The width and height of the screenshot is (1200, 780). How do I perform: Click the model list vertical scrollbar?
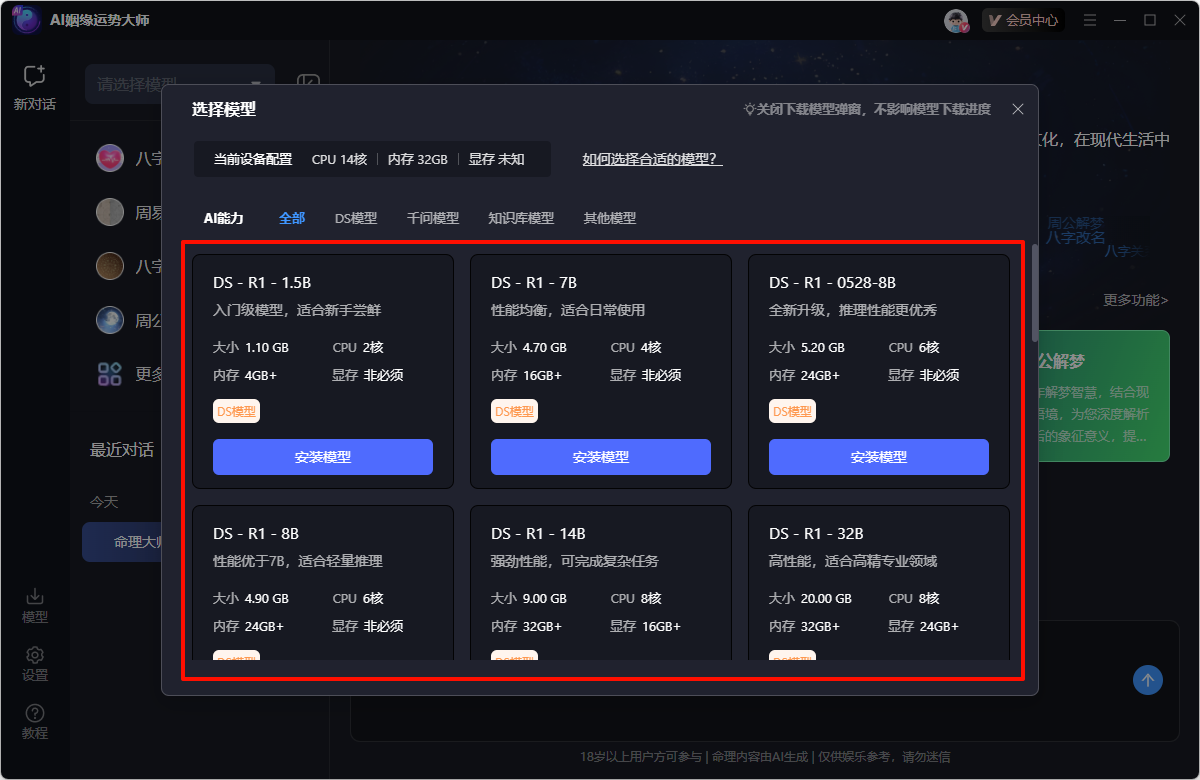1034,292
